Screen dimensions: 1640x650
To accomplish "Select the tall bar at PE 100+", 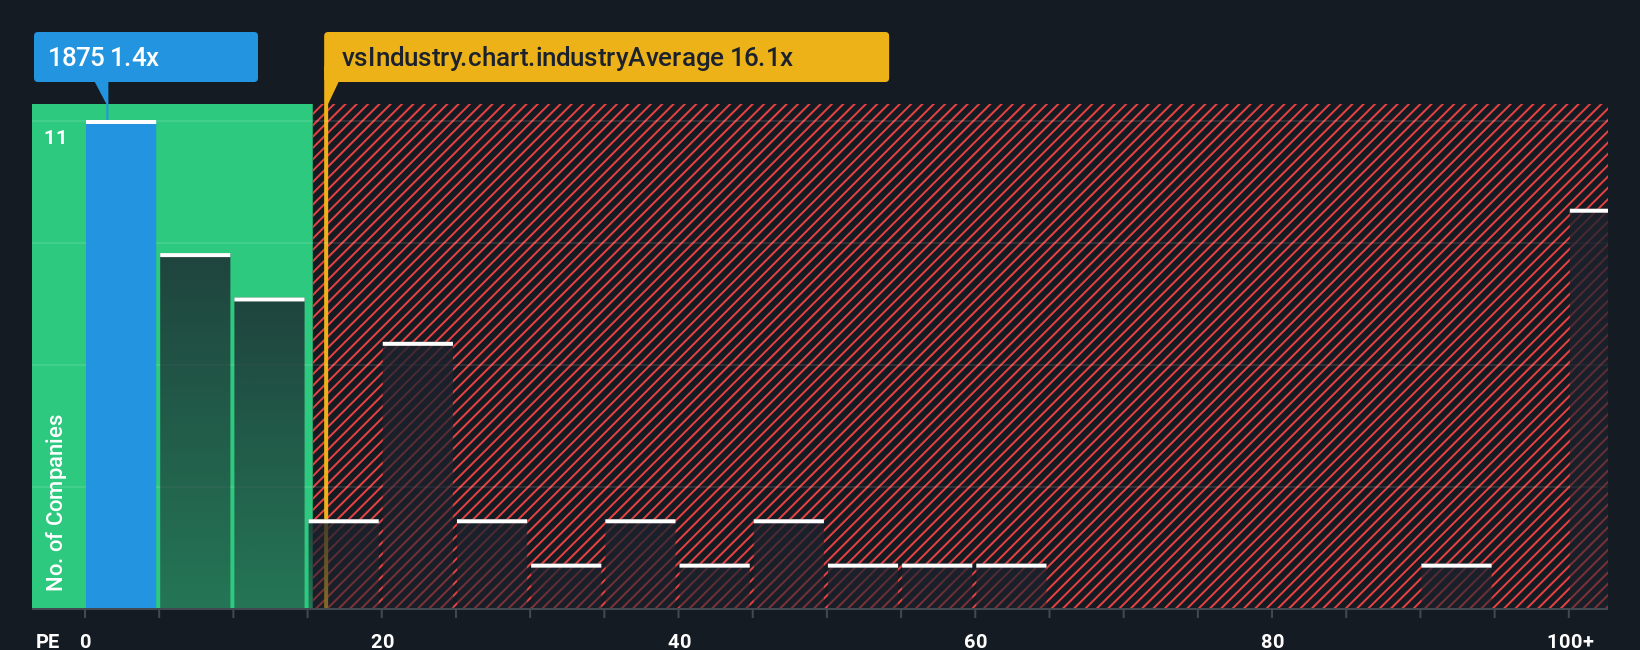I will [1589, 409].
